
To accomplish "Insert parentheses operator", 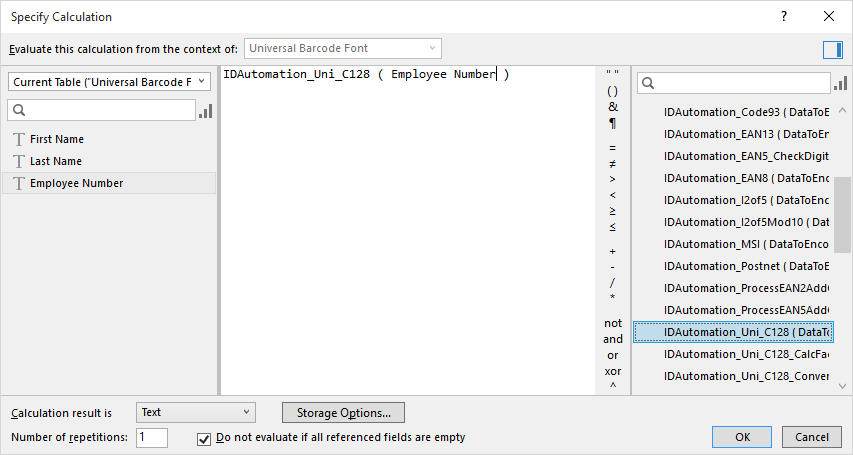I will pos(613,91).
